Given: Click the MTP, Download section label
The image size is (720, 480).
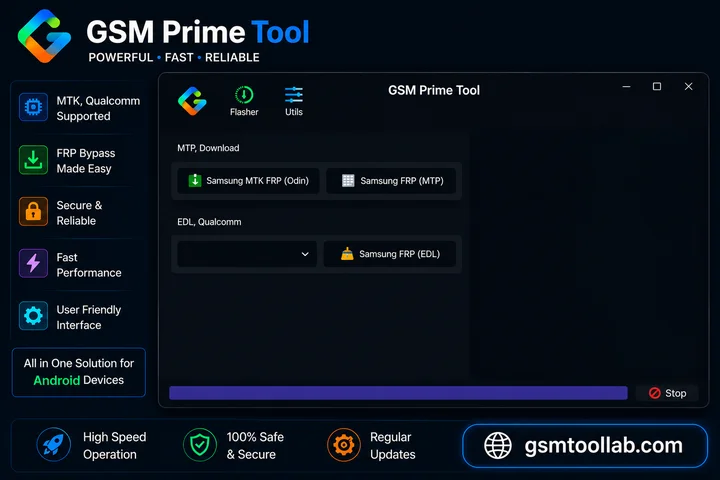Looking at the screenshot, I should [208, 148].
